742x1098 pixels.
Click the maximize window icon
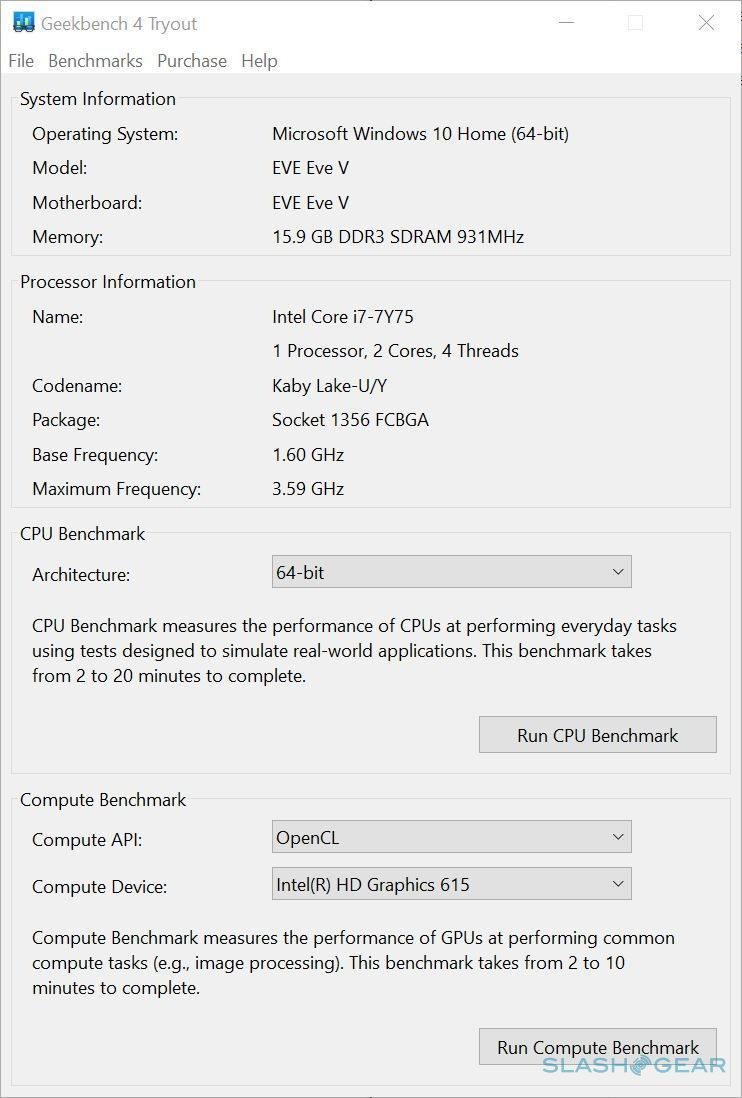[x=636, y=23]
